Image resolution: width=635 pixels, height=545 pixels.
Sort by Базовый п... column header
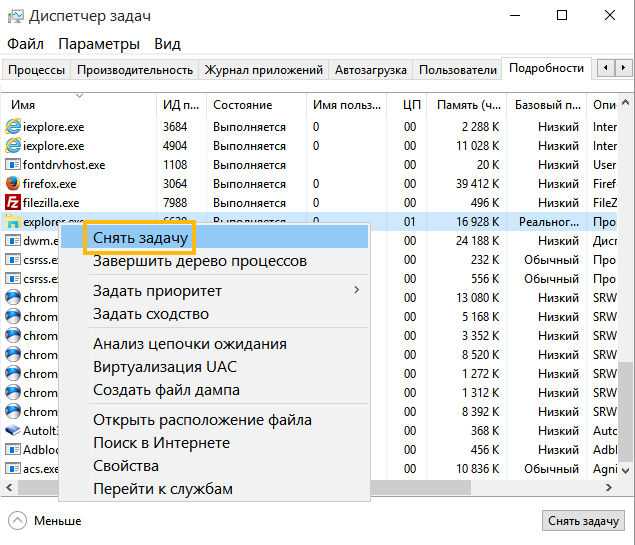548,105
